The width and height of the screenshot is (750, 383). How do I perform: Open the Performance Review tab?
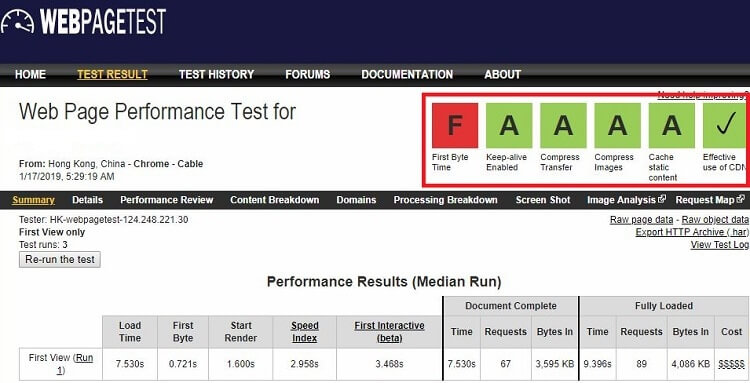click(166, 200)
